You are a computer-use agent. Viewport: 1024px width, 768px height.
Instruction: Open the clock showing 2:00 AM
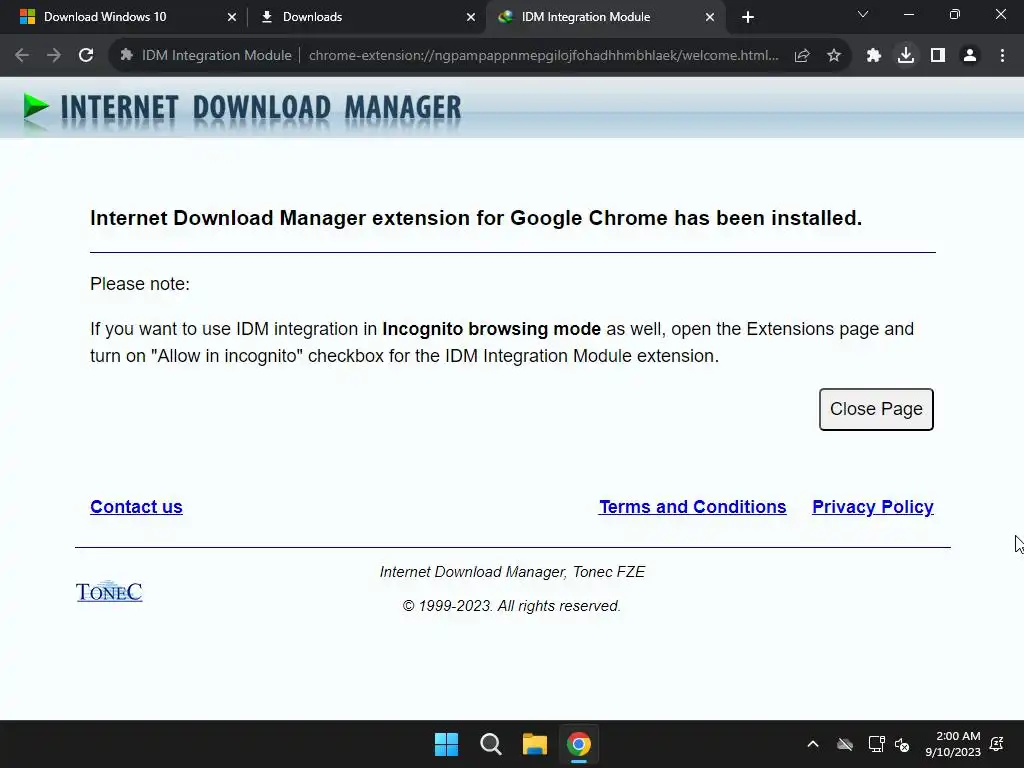click(x=953, y=744)
